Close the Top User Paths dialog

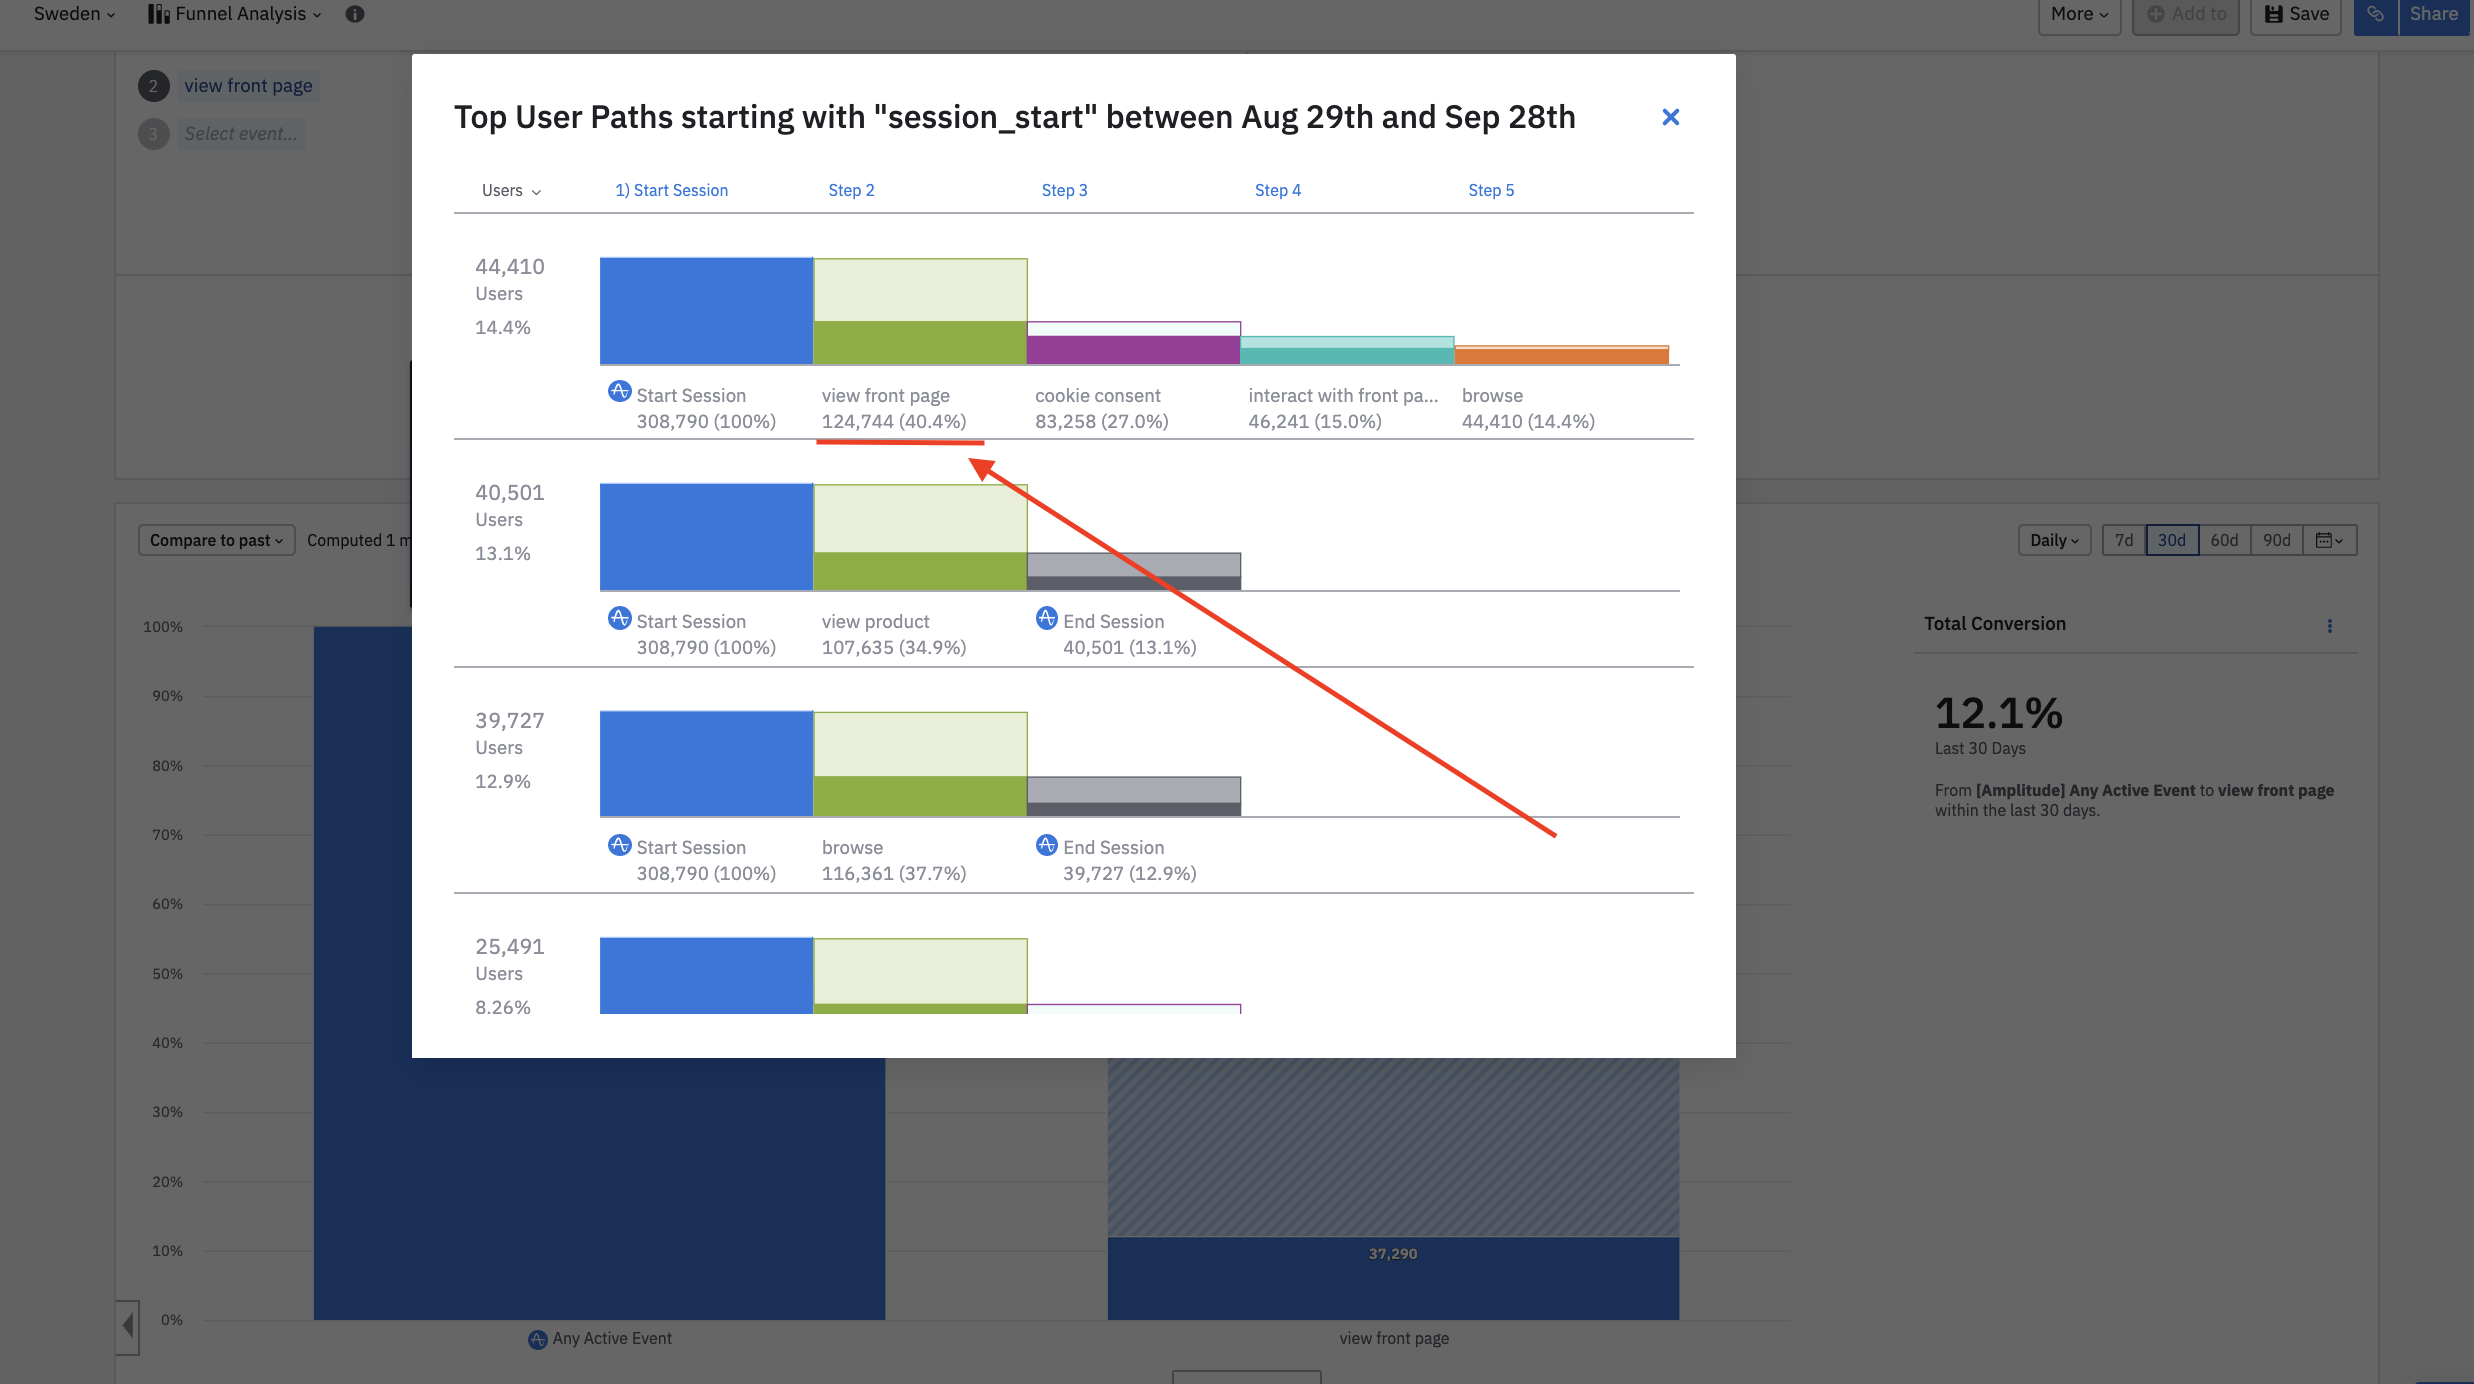(1670, 117)
